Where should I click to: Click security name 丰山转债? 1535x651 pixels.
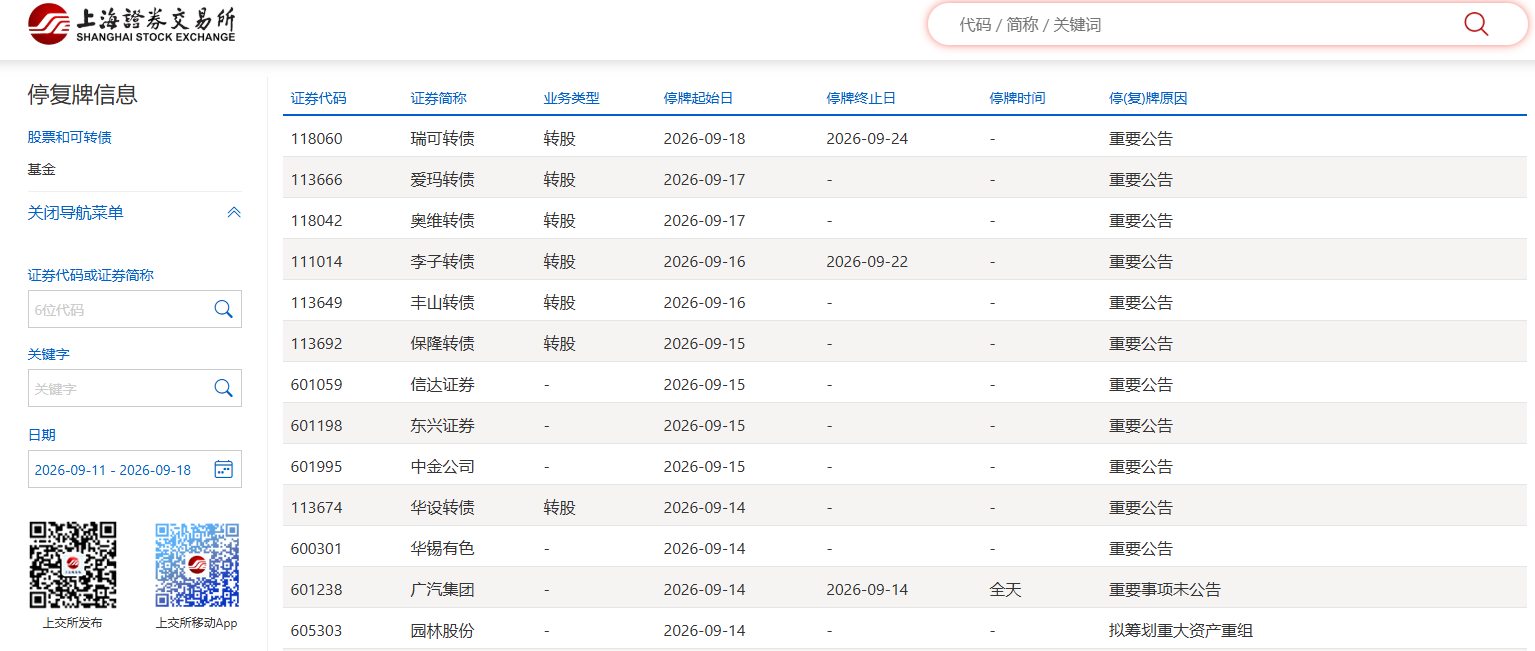tap(443, 303)
